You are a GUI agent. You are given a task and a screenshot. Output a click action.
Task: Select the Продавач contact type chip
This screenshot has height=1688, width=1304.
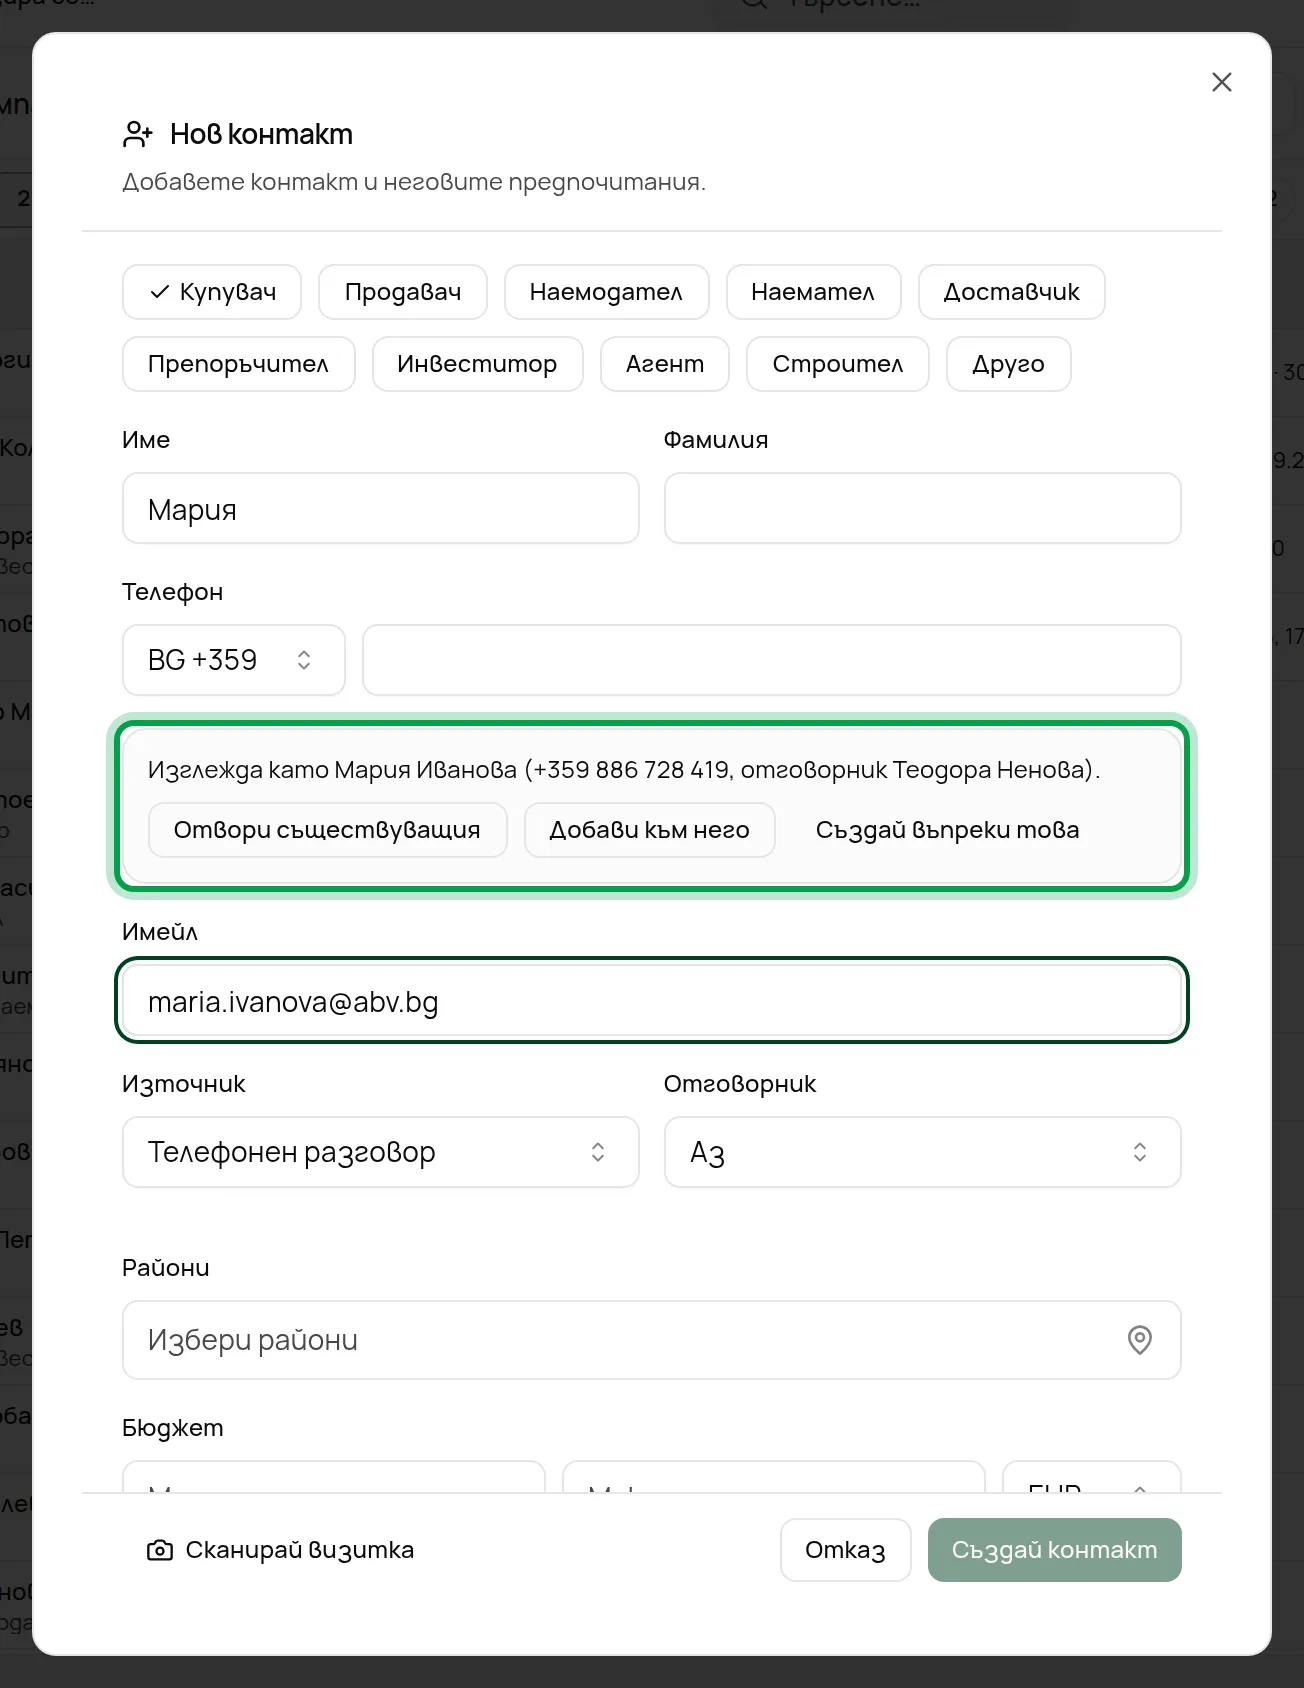click(403, 292)
